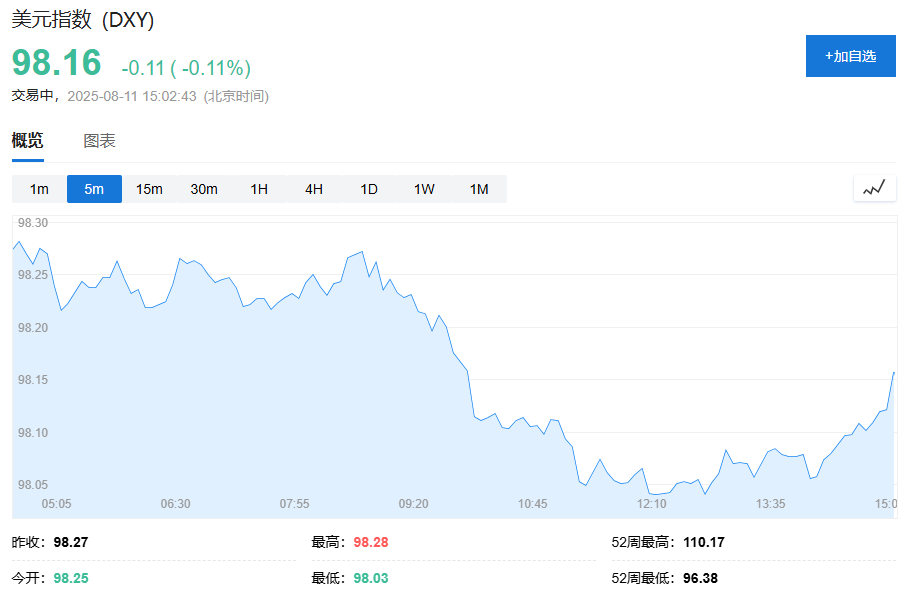Click the 98.25 y-axis label

[33, 275]
